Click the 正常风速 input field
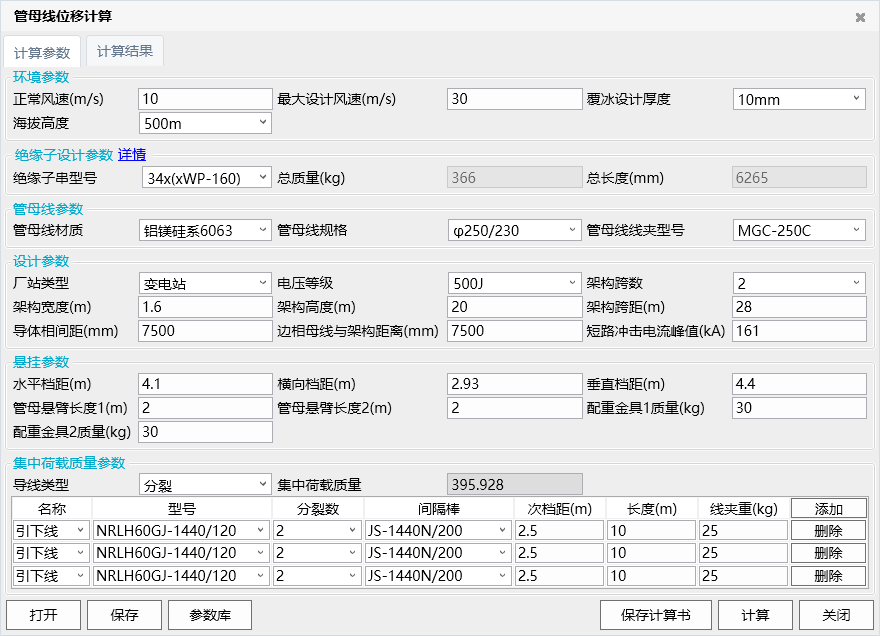 [x=205, y=99]
